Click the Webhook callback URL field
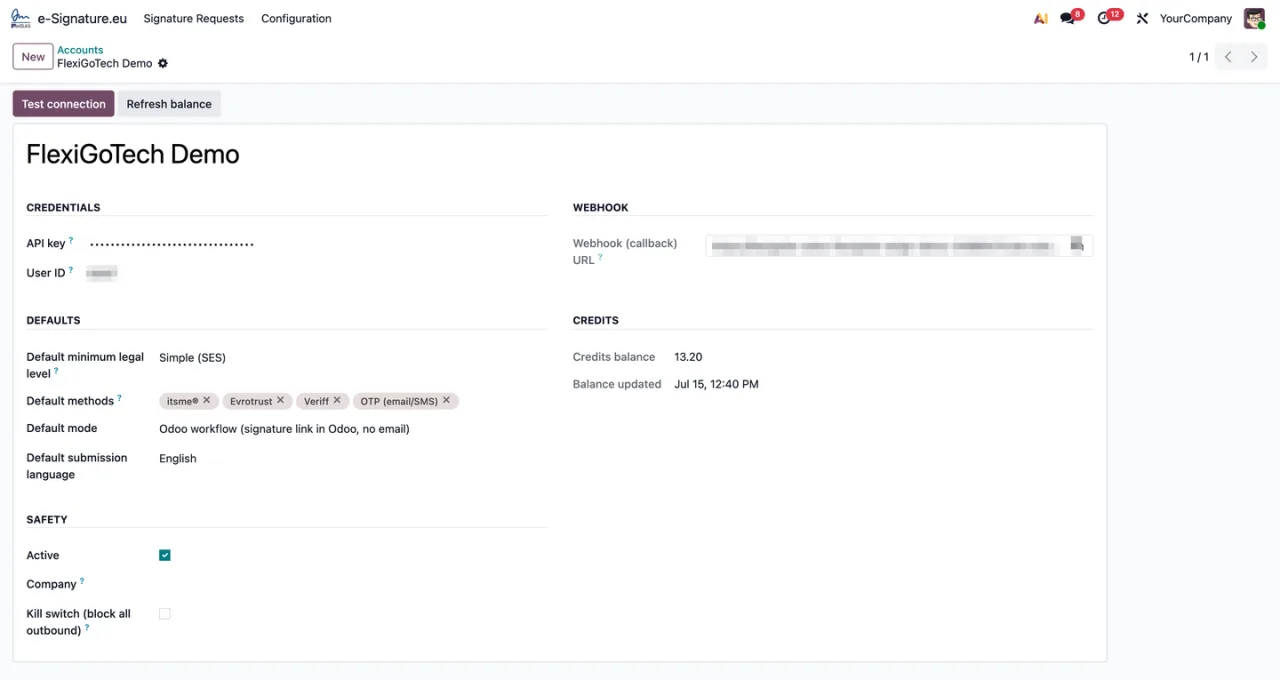 click(x=899, y=245)
